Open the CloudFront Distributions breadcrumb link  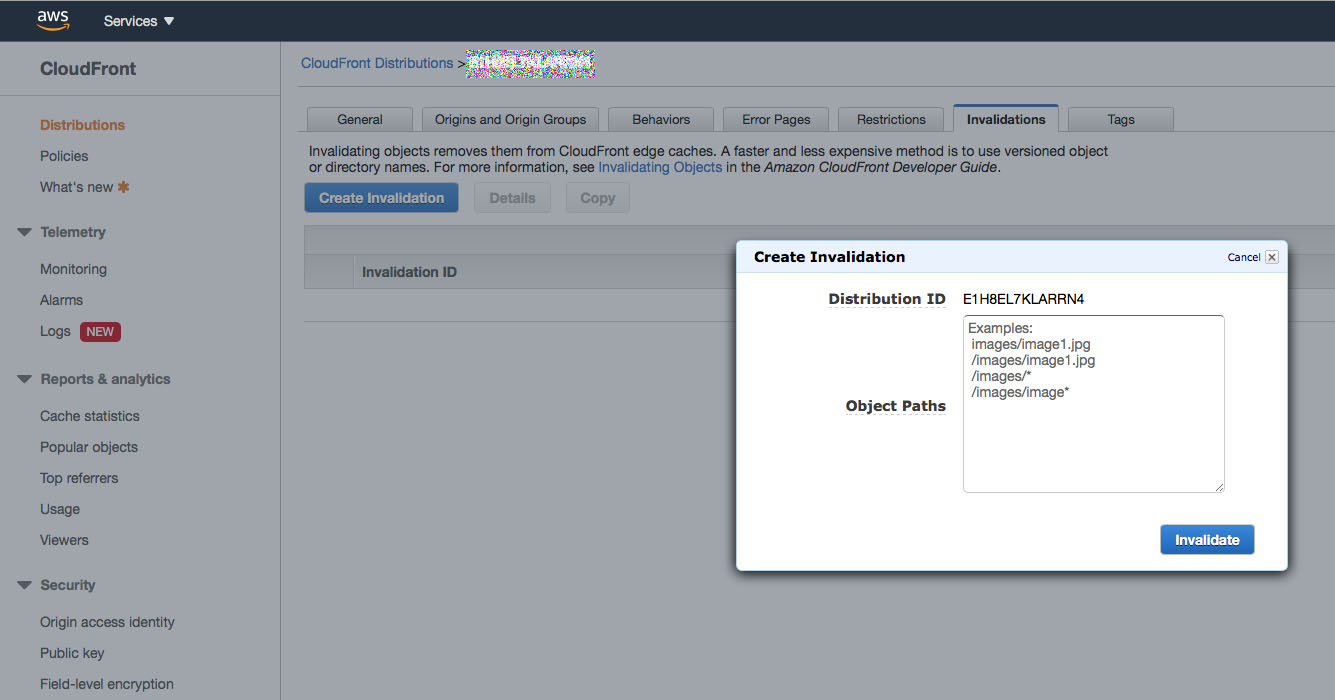click(377, 63)
